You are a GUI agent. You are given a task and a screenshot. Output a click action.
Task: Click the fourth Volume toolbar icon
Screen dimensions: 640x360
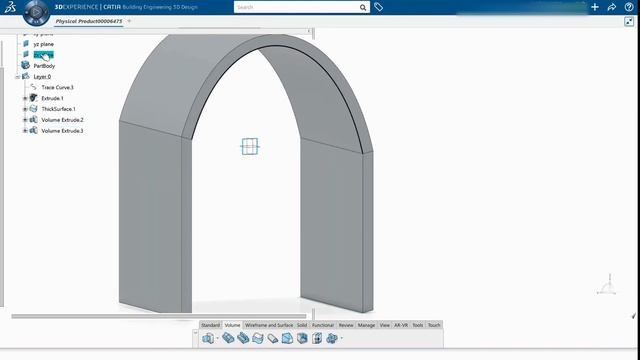258,338
